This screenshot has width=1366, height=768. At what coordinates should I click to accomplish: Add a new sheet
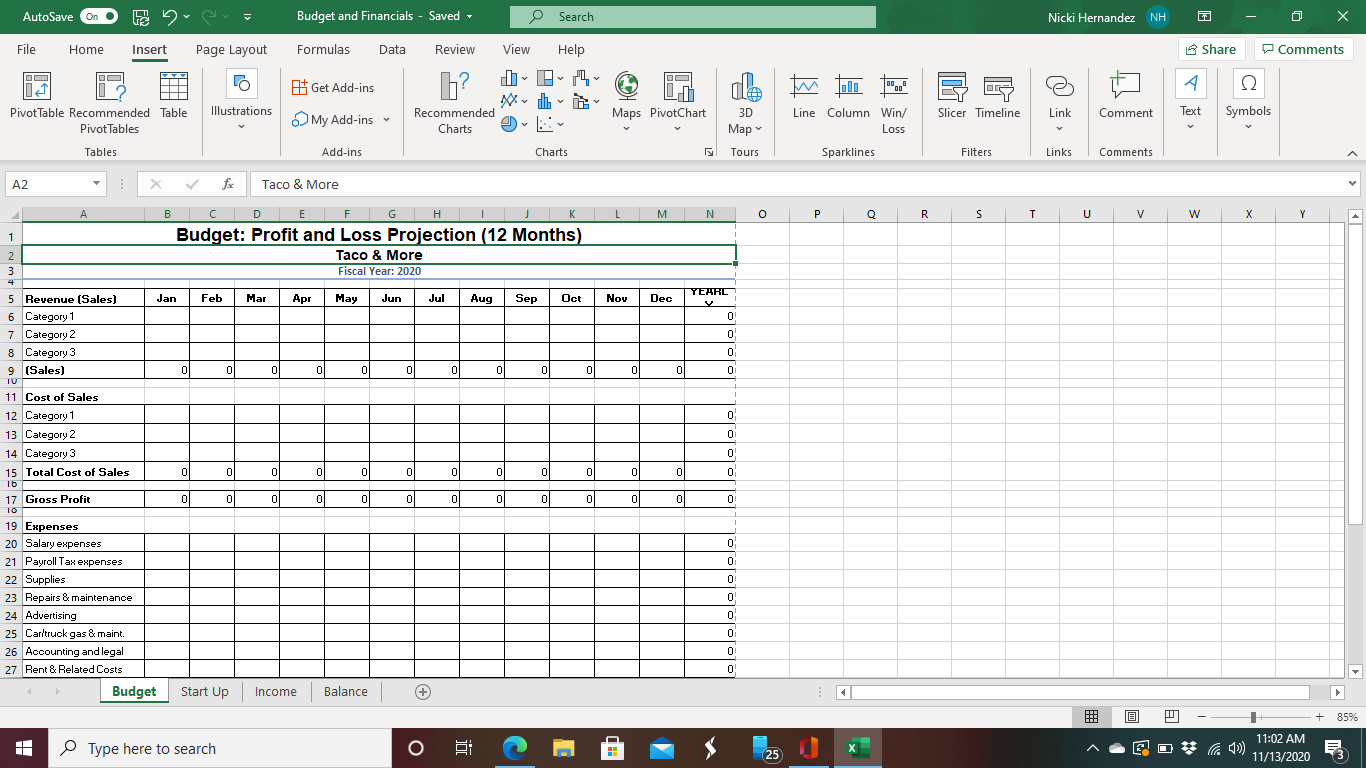point(423,692)
